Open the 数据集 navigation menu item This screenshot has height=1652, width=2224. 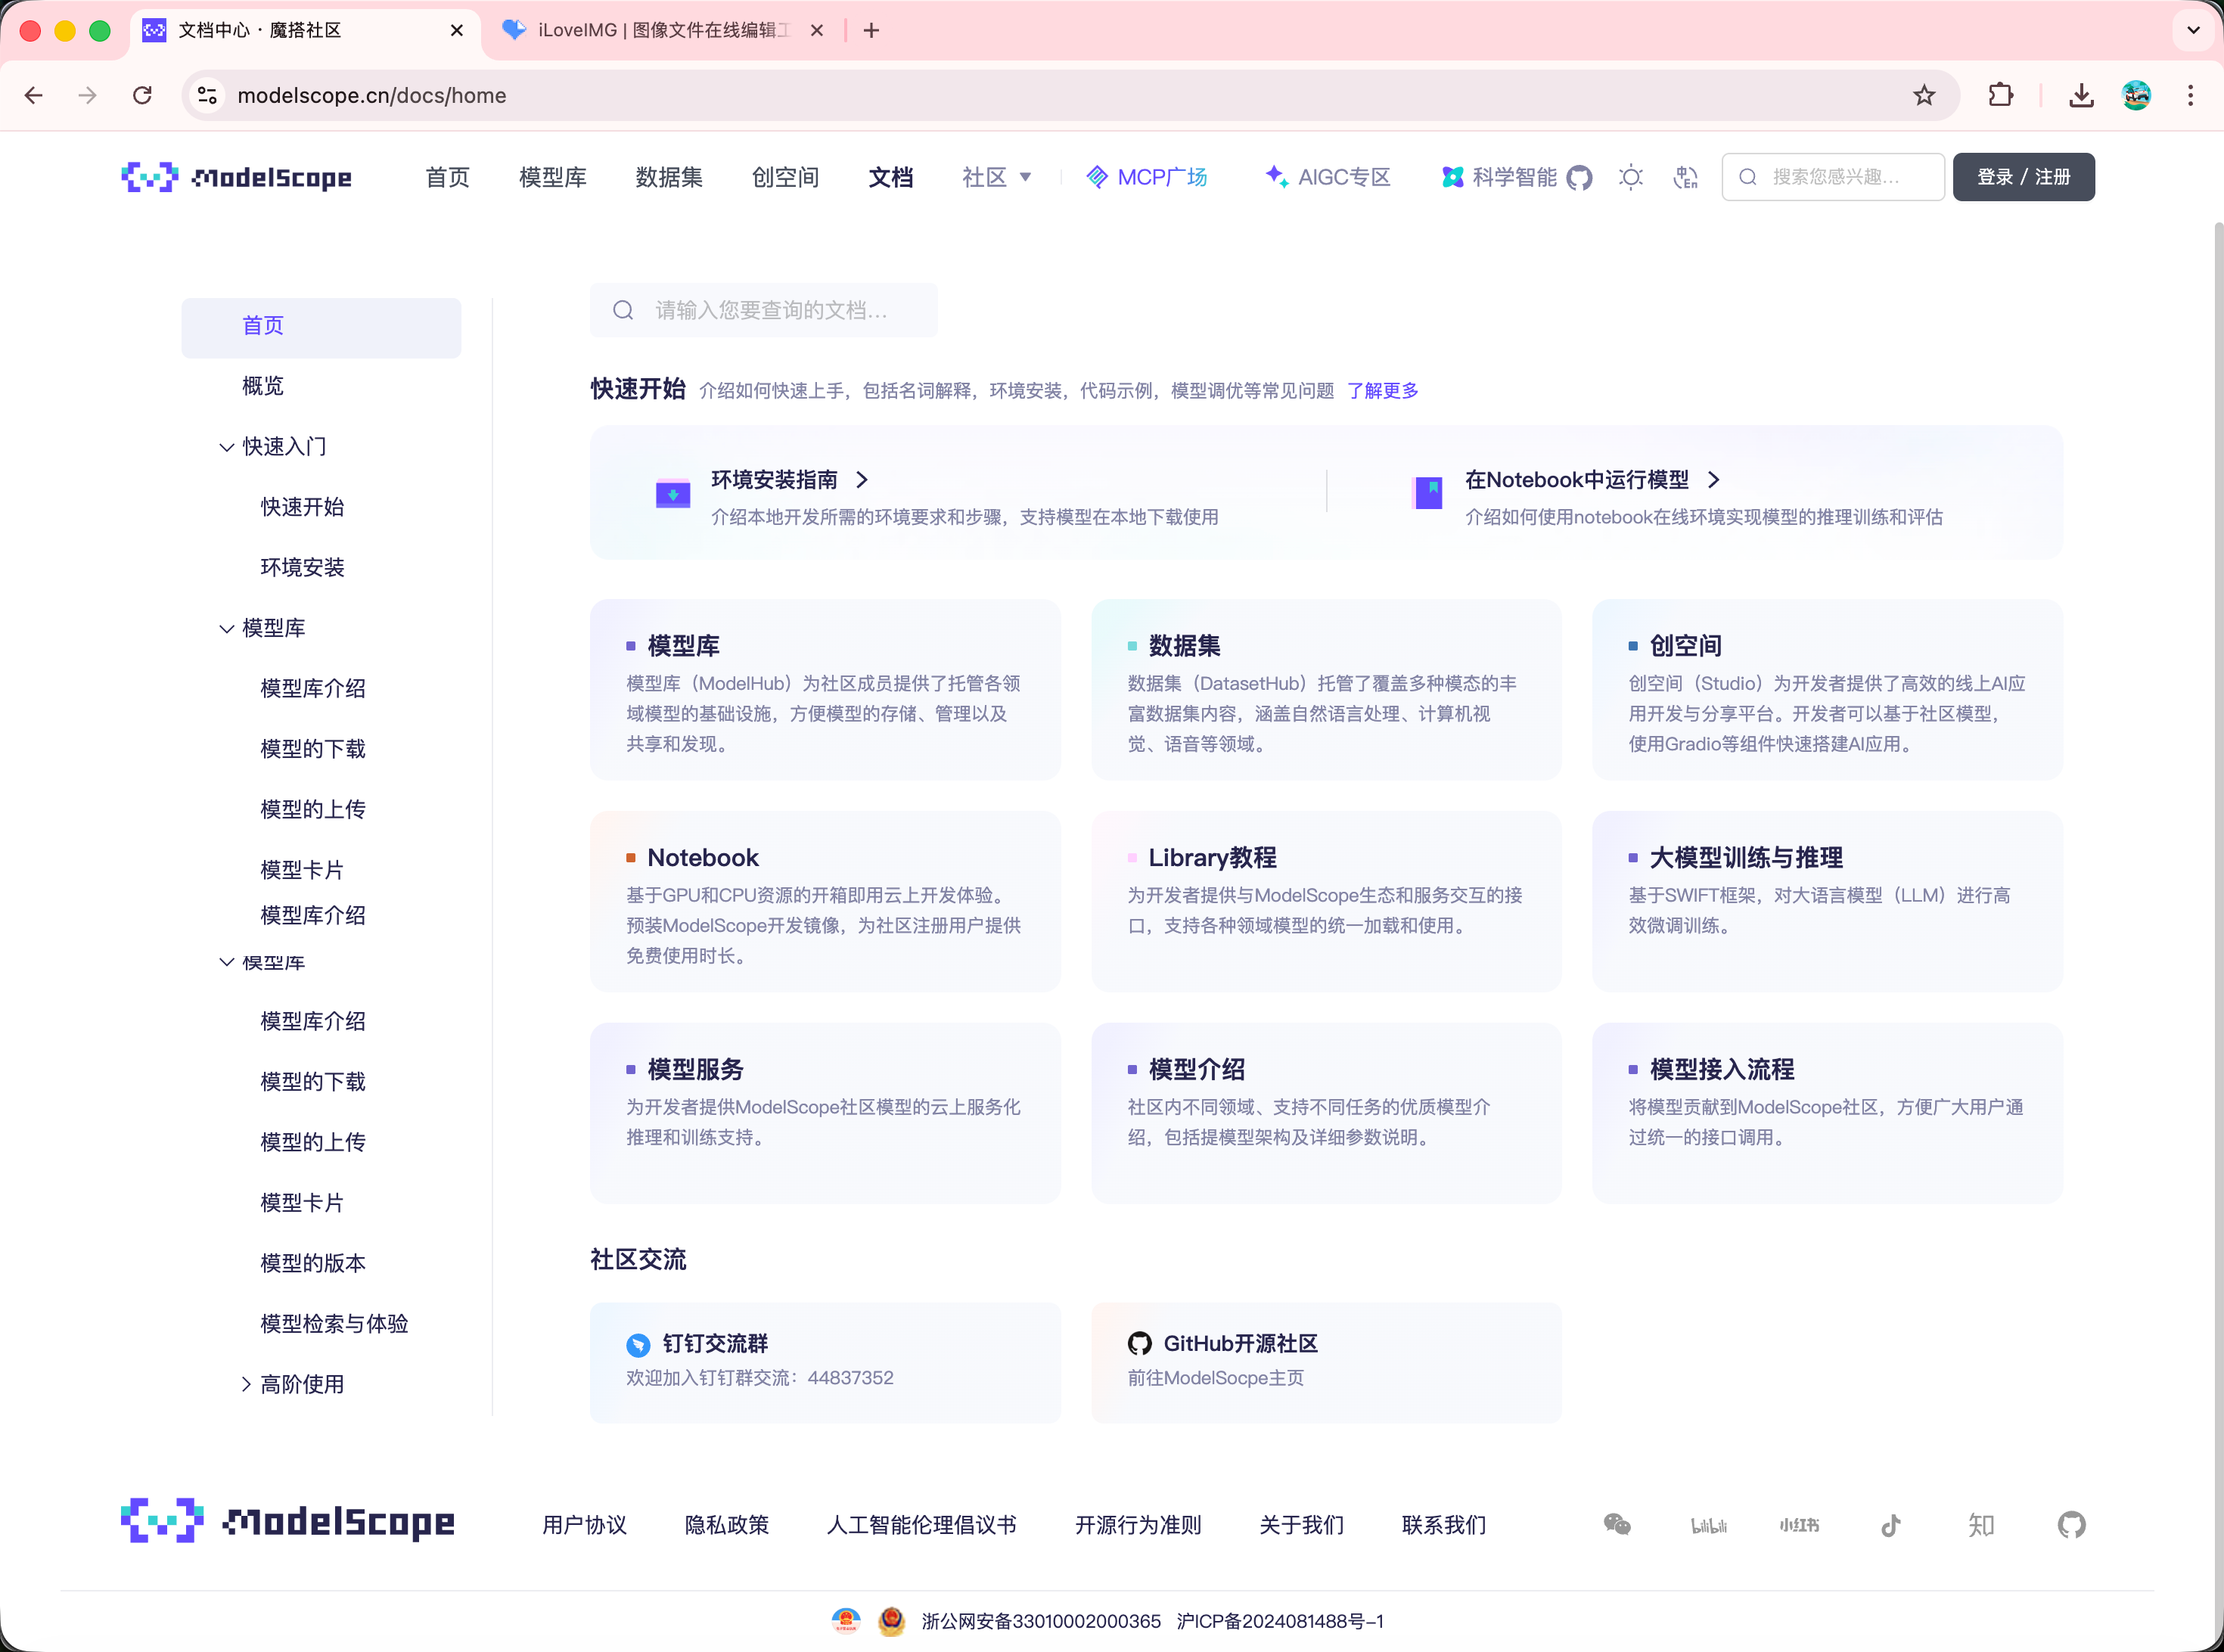pyautogui.click(x=669, y=177)
